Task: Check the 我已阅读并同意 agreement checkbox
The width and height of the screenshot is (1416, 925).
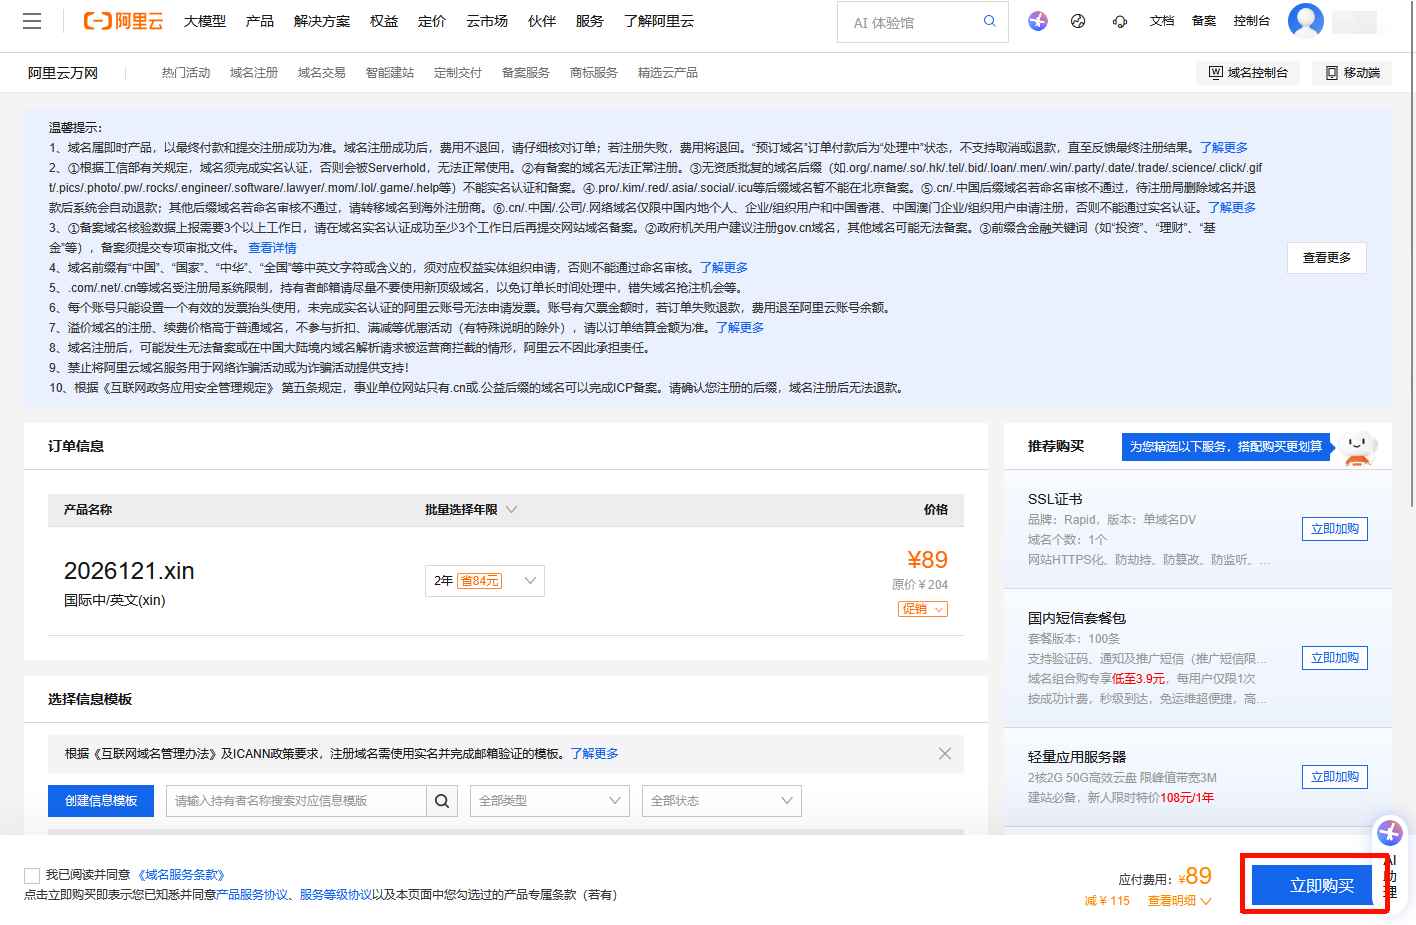Action: click(x=31, y=873)
